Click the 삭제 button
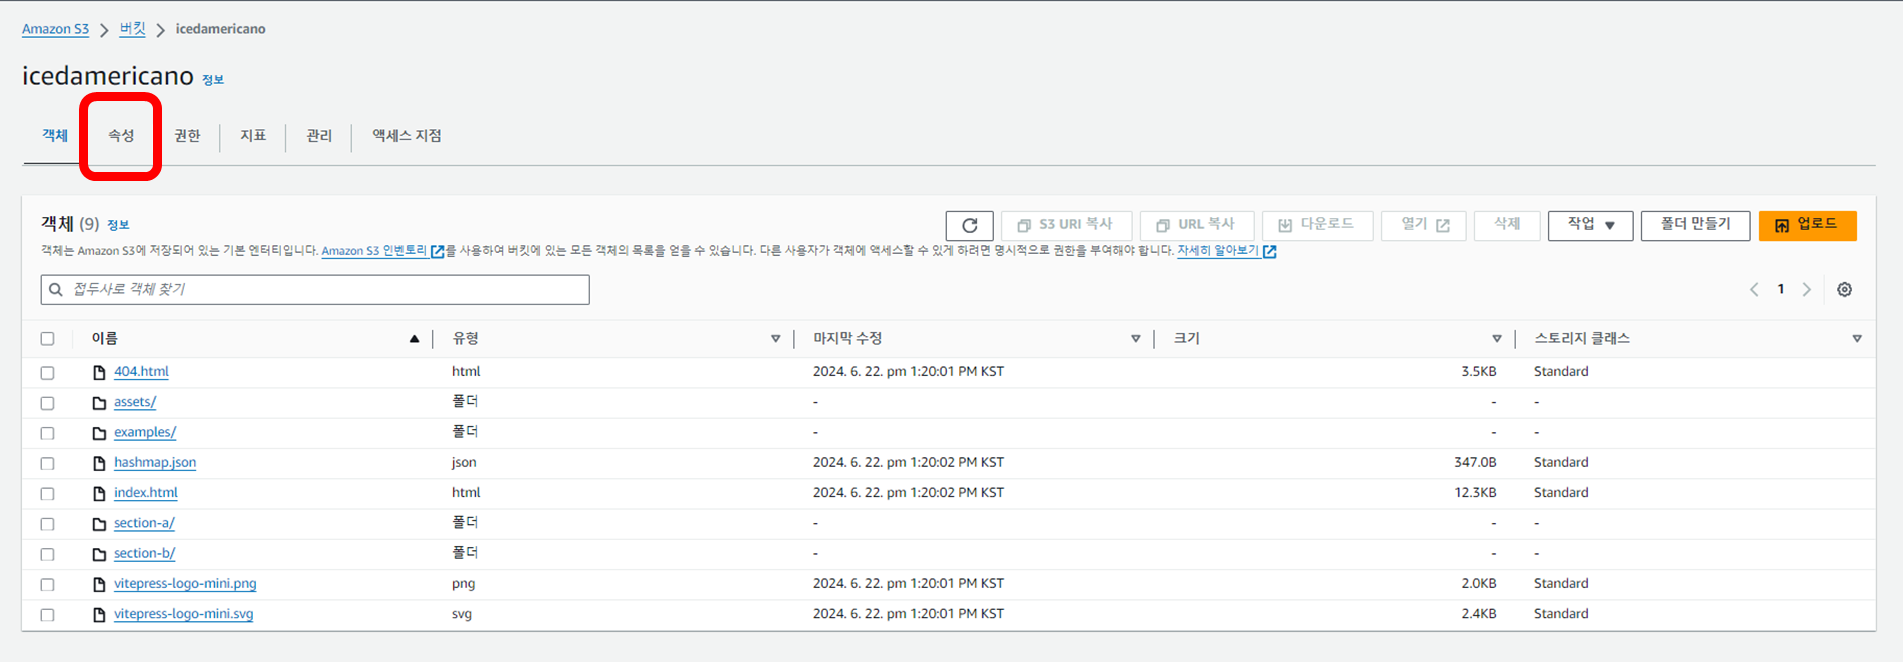1903x662 pixels. pos(1506,225)
